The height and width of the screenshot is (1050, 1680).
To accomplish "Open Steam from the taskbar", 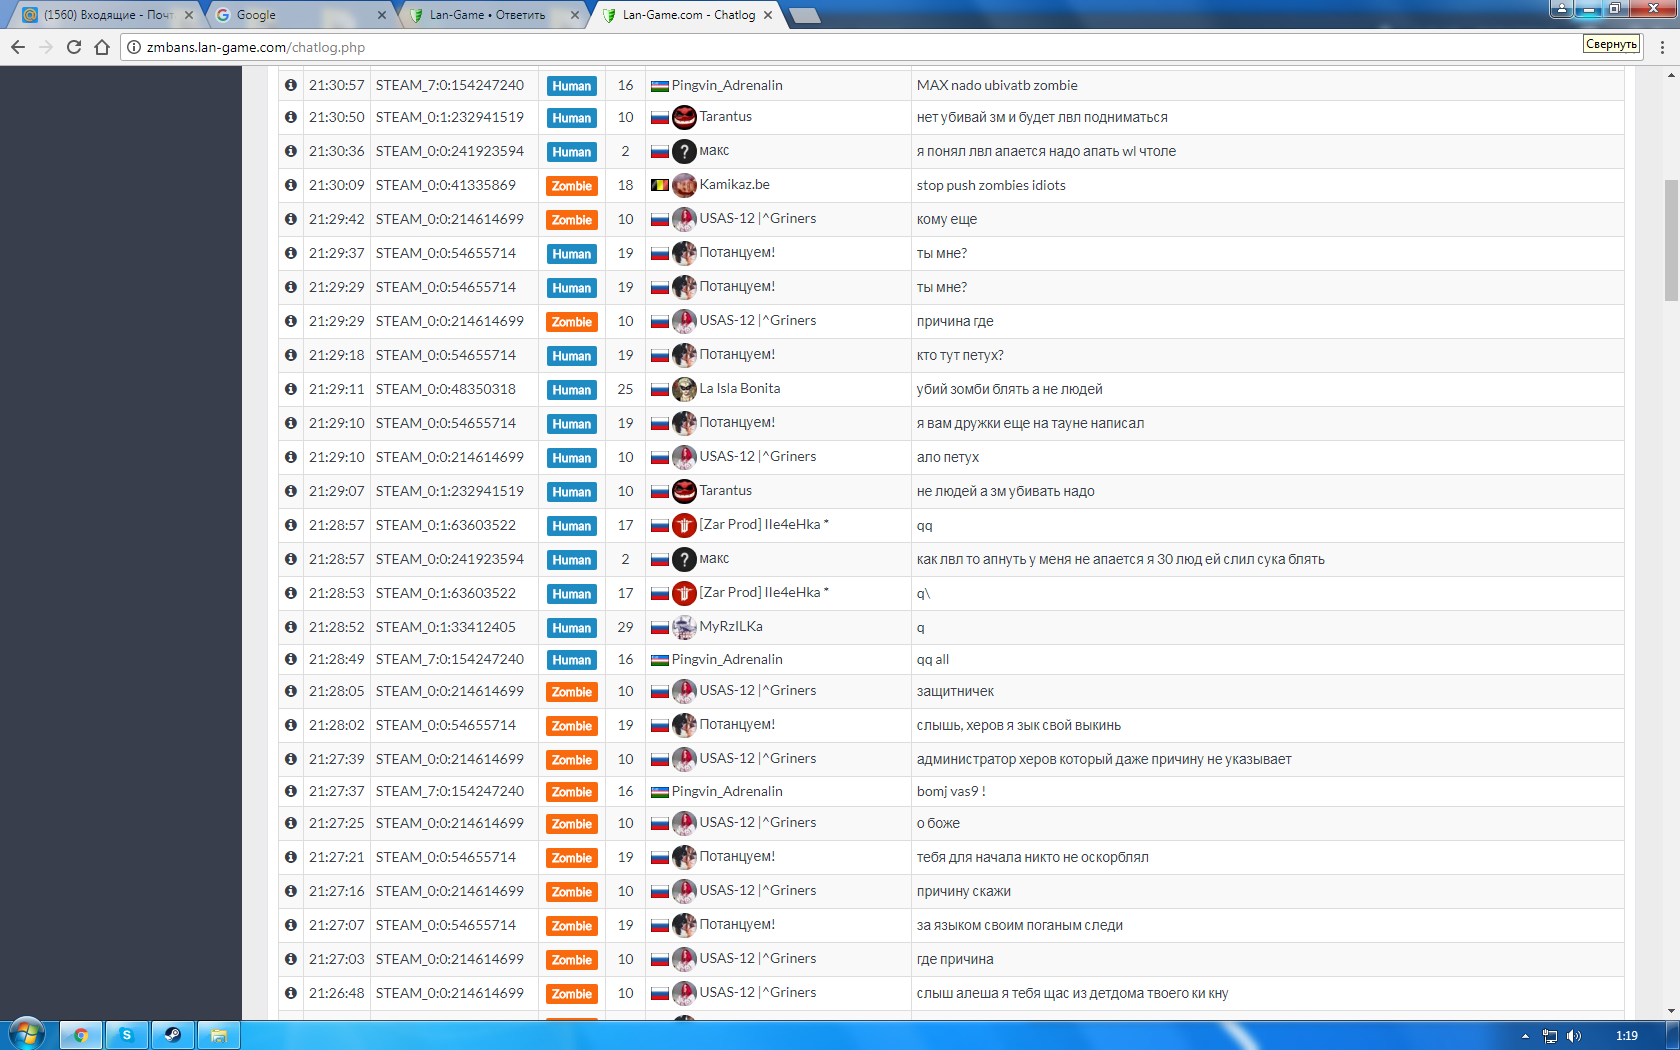I will 172,1035.
